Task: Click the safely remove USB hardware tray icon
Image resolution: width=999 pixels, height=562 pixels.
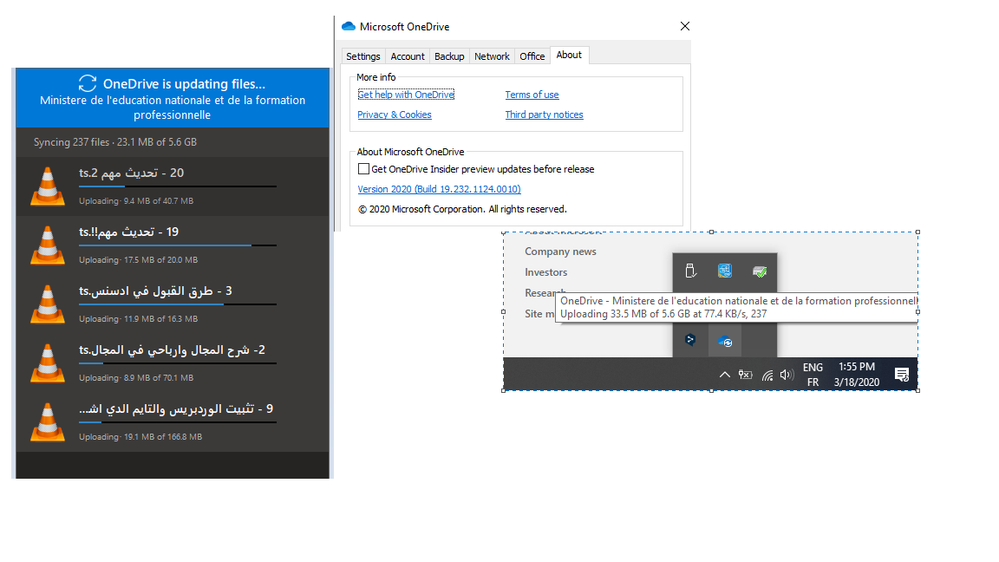Action: (690, 271)
